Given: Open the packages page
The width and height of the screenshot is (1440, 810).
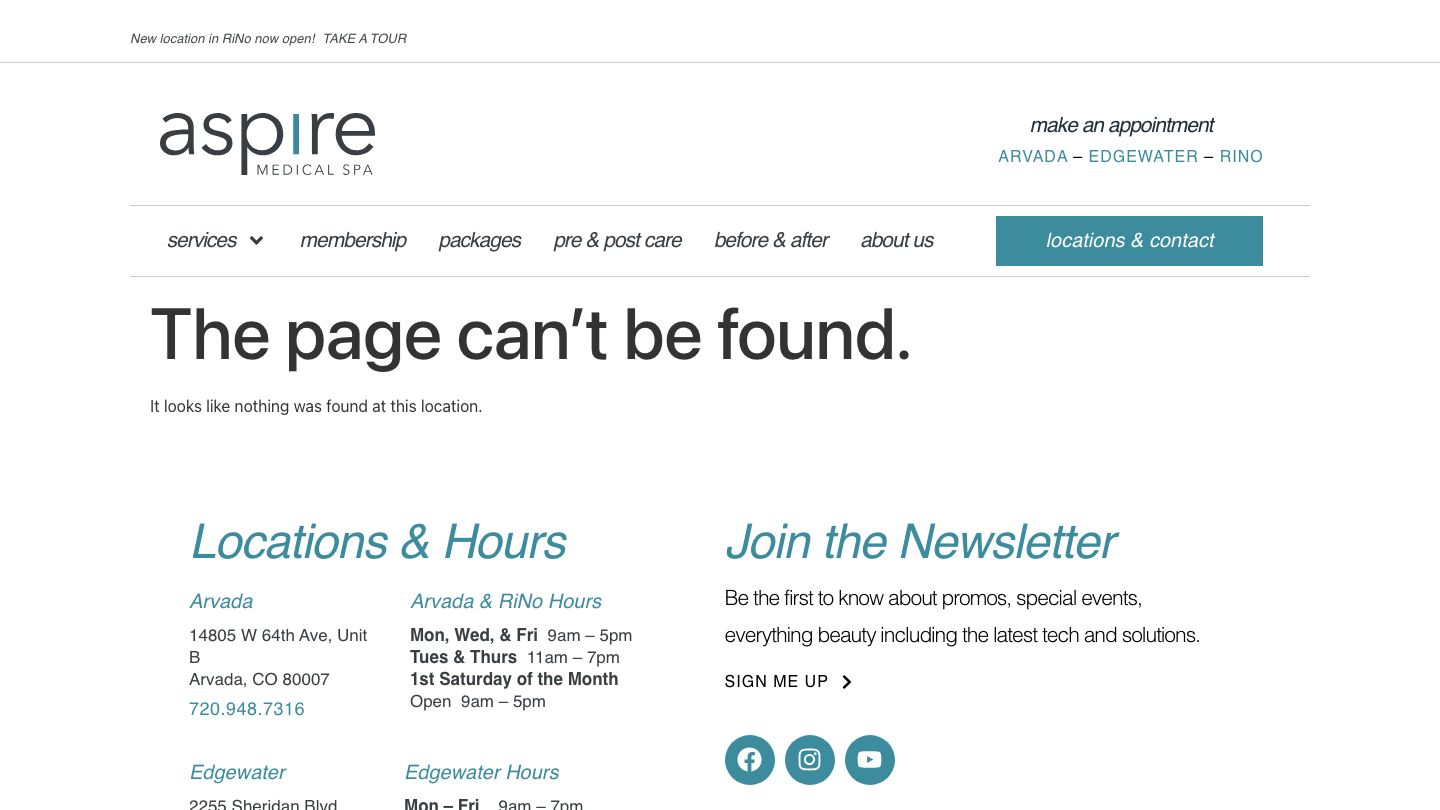Looking at the screenshot, I should (479, 240).
